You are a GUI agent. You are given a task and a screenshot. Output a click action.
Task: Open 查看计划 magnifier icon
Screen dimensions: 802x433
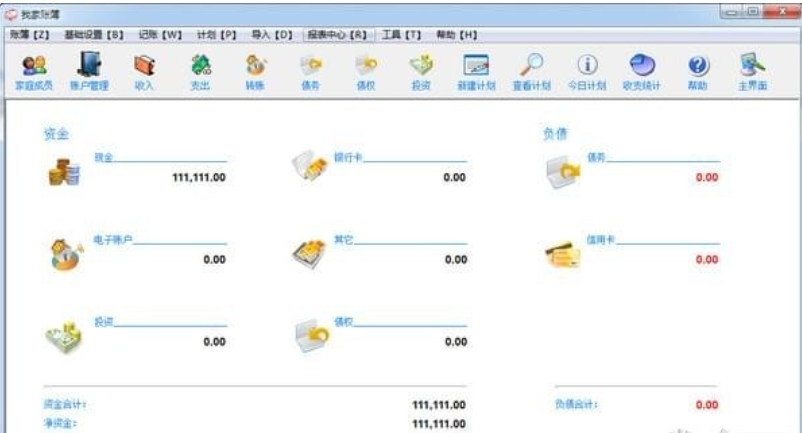tap(531, 72)
